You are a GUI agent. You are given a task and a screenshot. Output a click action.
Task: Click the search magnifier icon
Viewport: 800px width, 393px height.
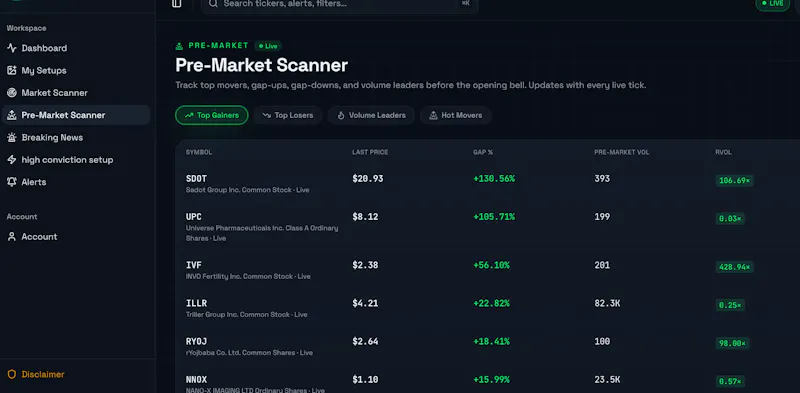click(213, 4)
